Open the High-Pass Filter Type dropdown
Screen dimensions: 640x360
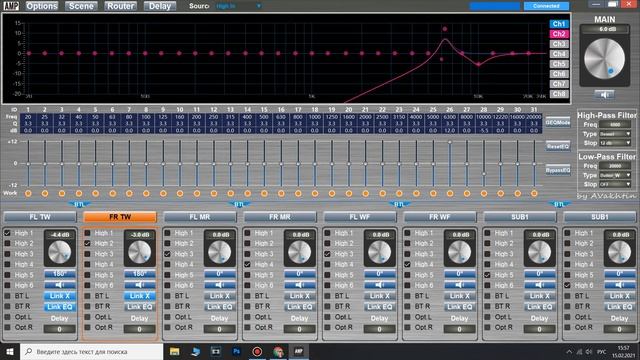pyautogui.click(x=615, y=134)
